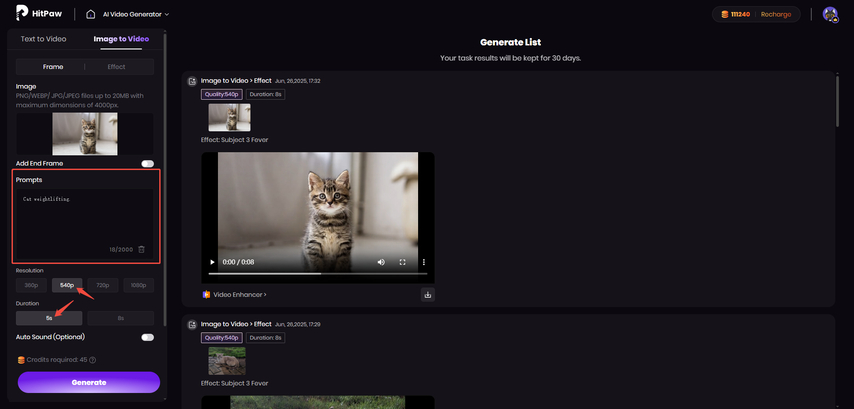The height and width of the screenshot is (409, 854).
Task: Set duration to 8s
Action: click(120, 318)
